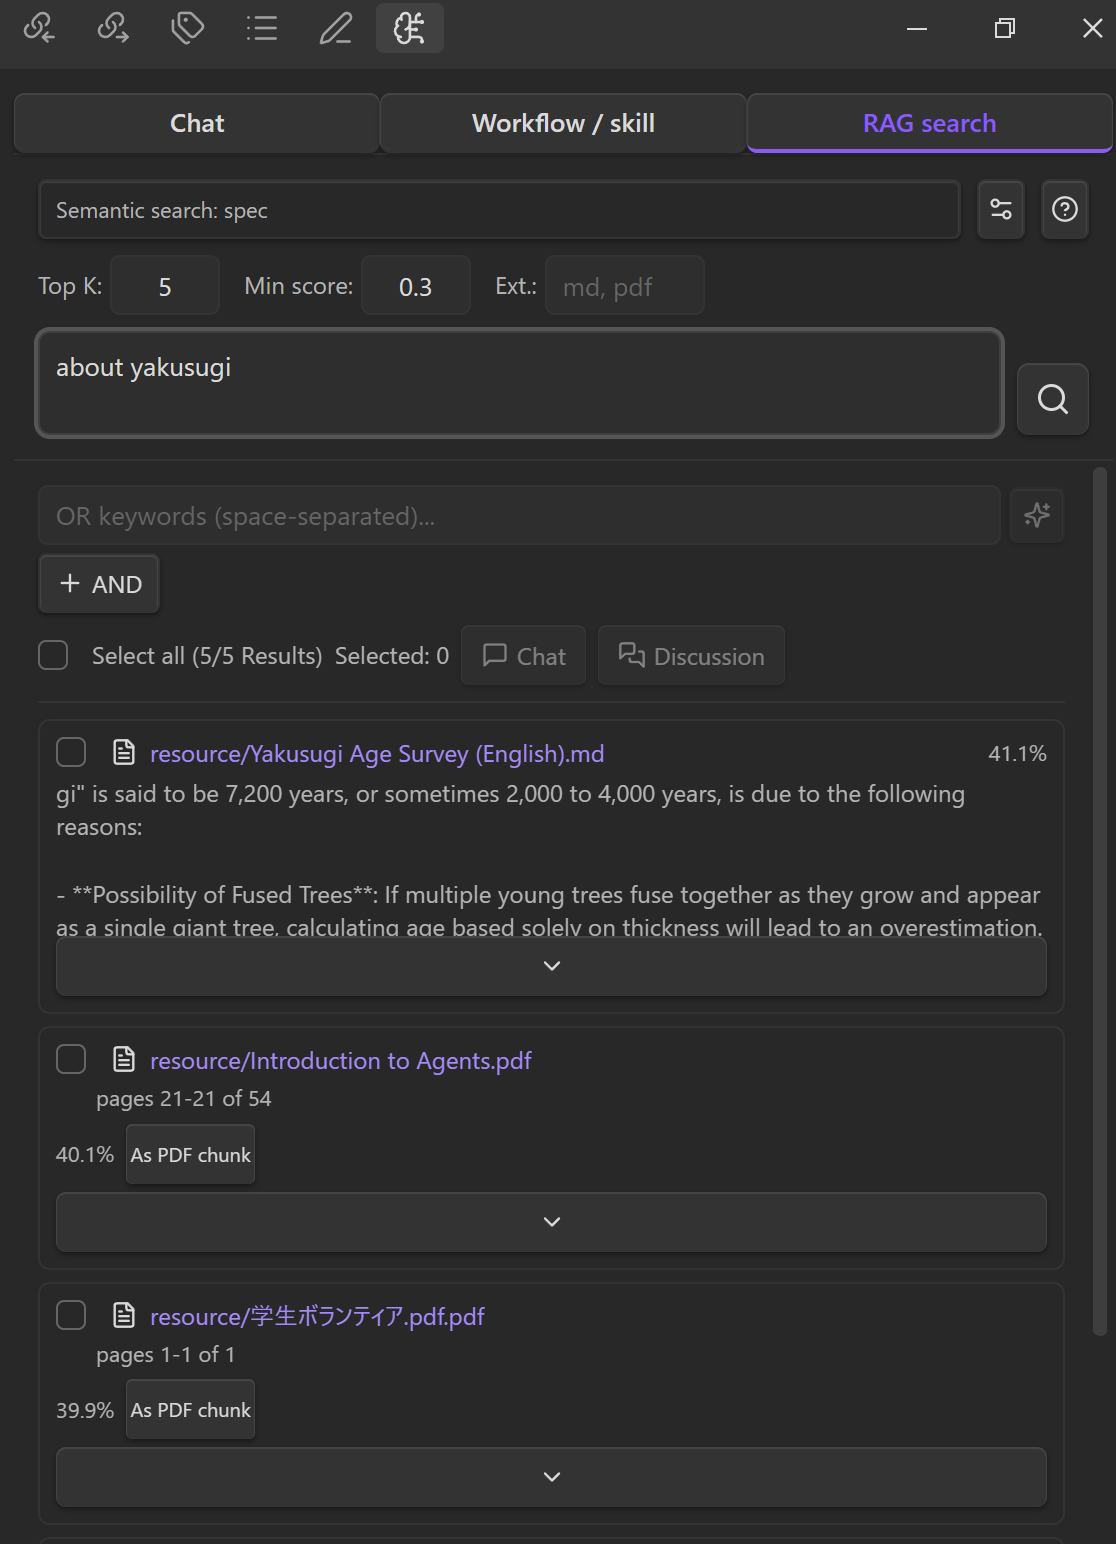Focus the Min score value field
Image resolution: width=1116 pixels, height=1544 pixels.
[x=415, y=286]
